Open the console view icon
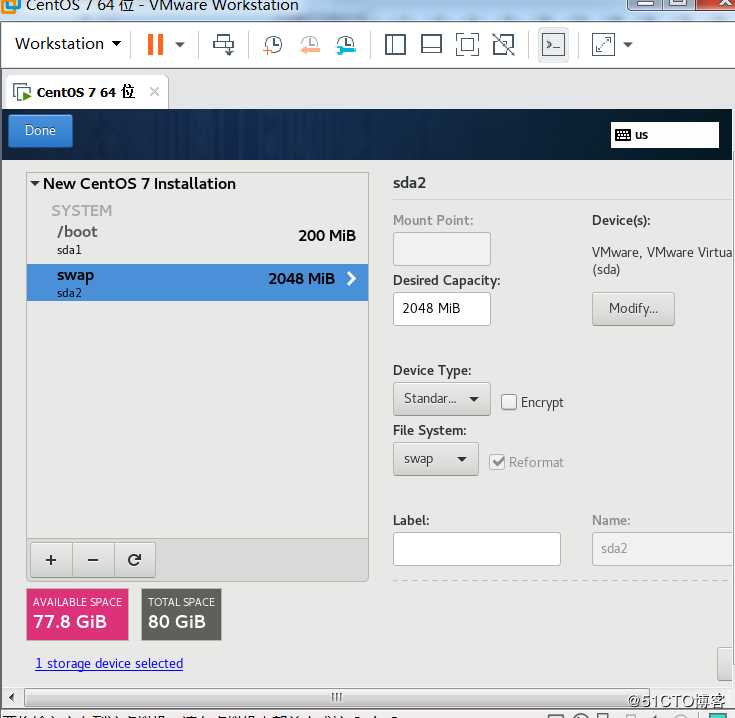 [x=553, y=45]
